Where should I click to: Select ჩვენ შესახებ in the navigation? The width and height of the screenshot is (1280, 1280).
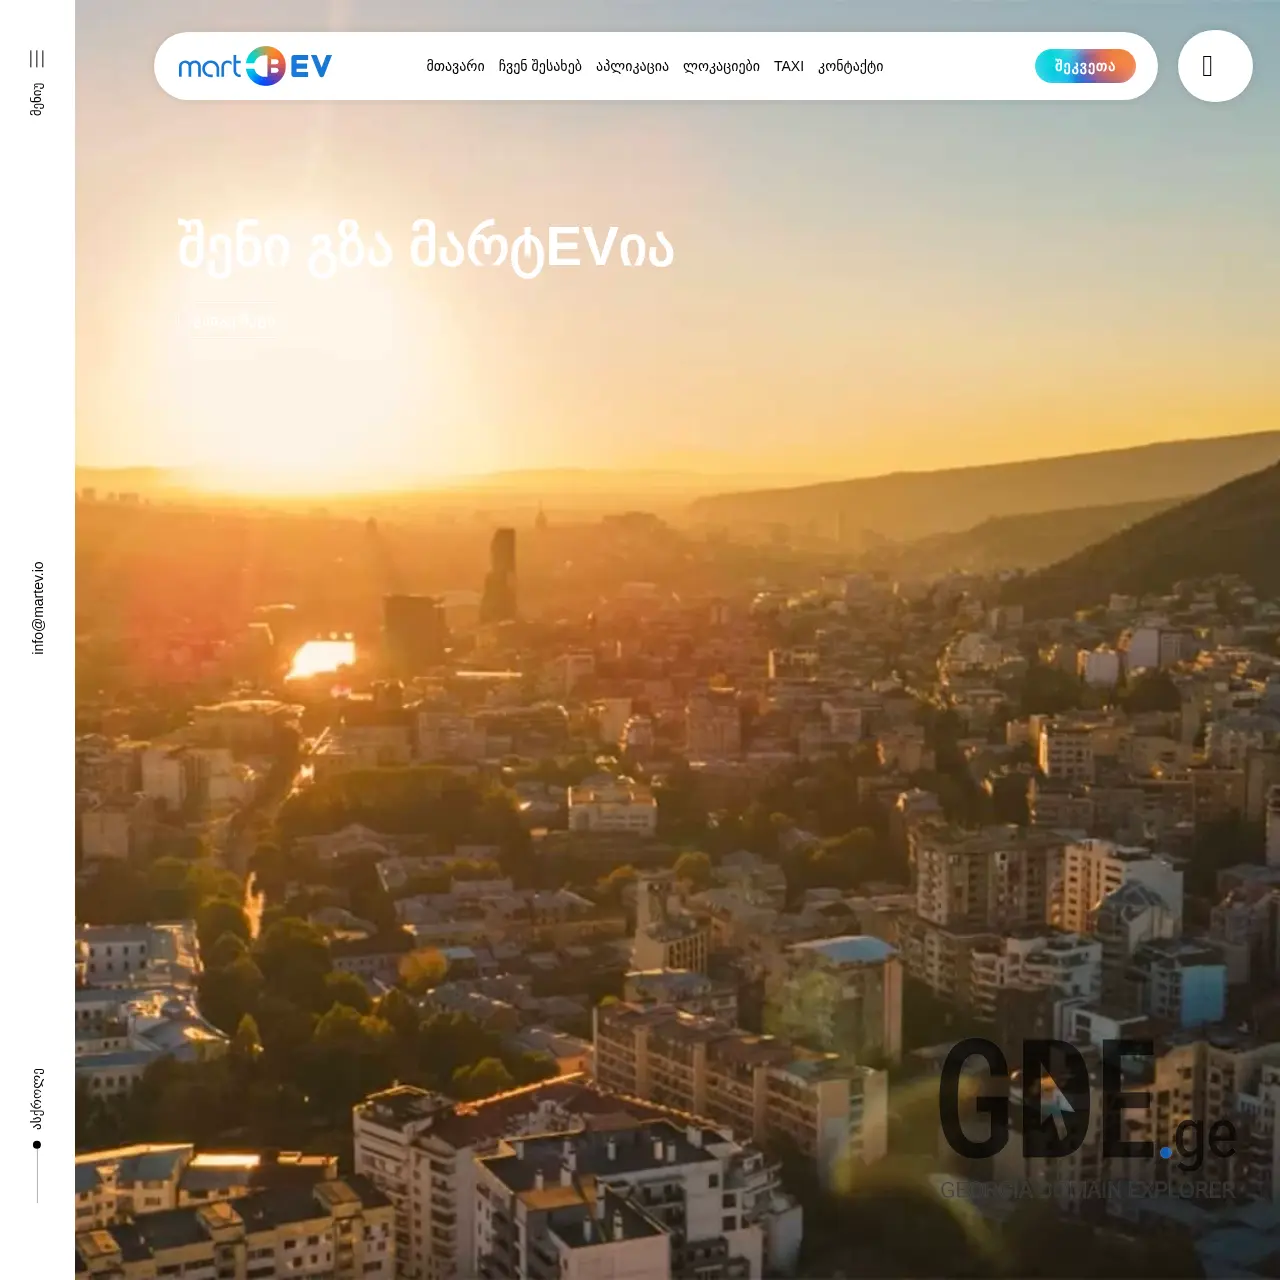(x=541, y=66)
